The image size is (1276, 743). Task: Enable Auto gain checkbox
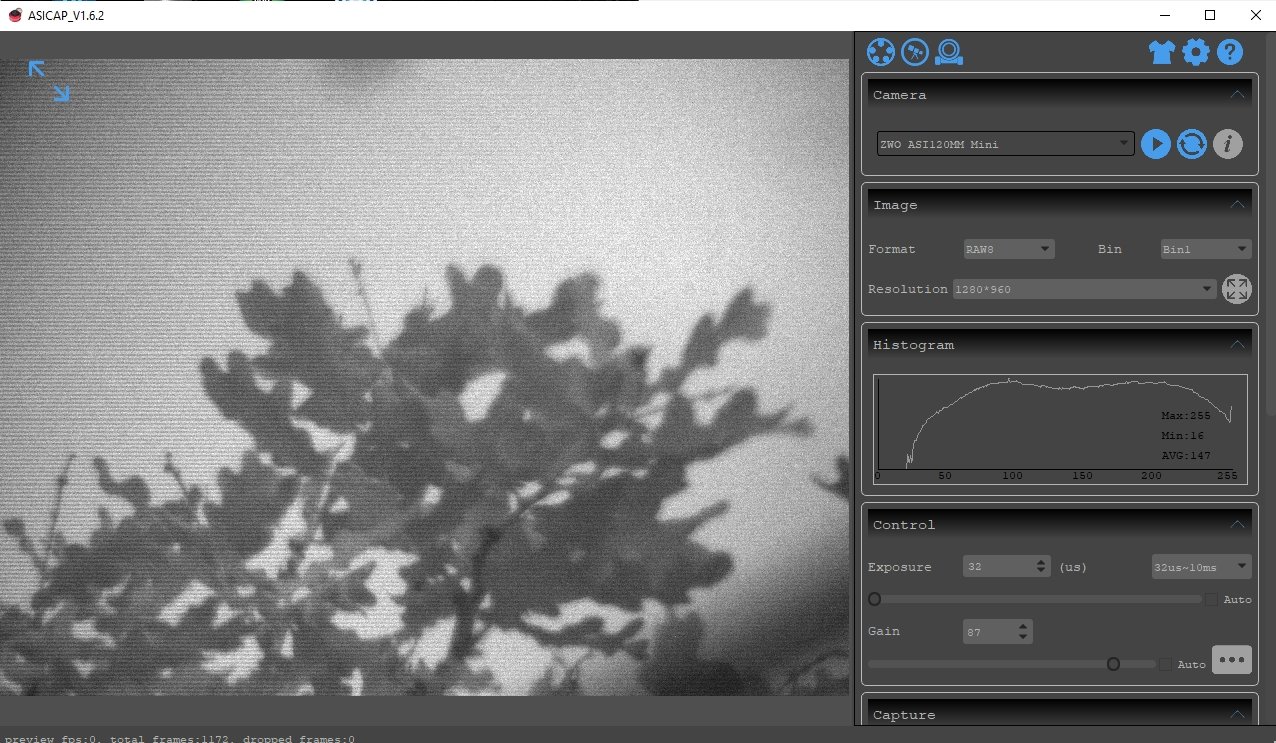click(x=1165, y=664)
